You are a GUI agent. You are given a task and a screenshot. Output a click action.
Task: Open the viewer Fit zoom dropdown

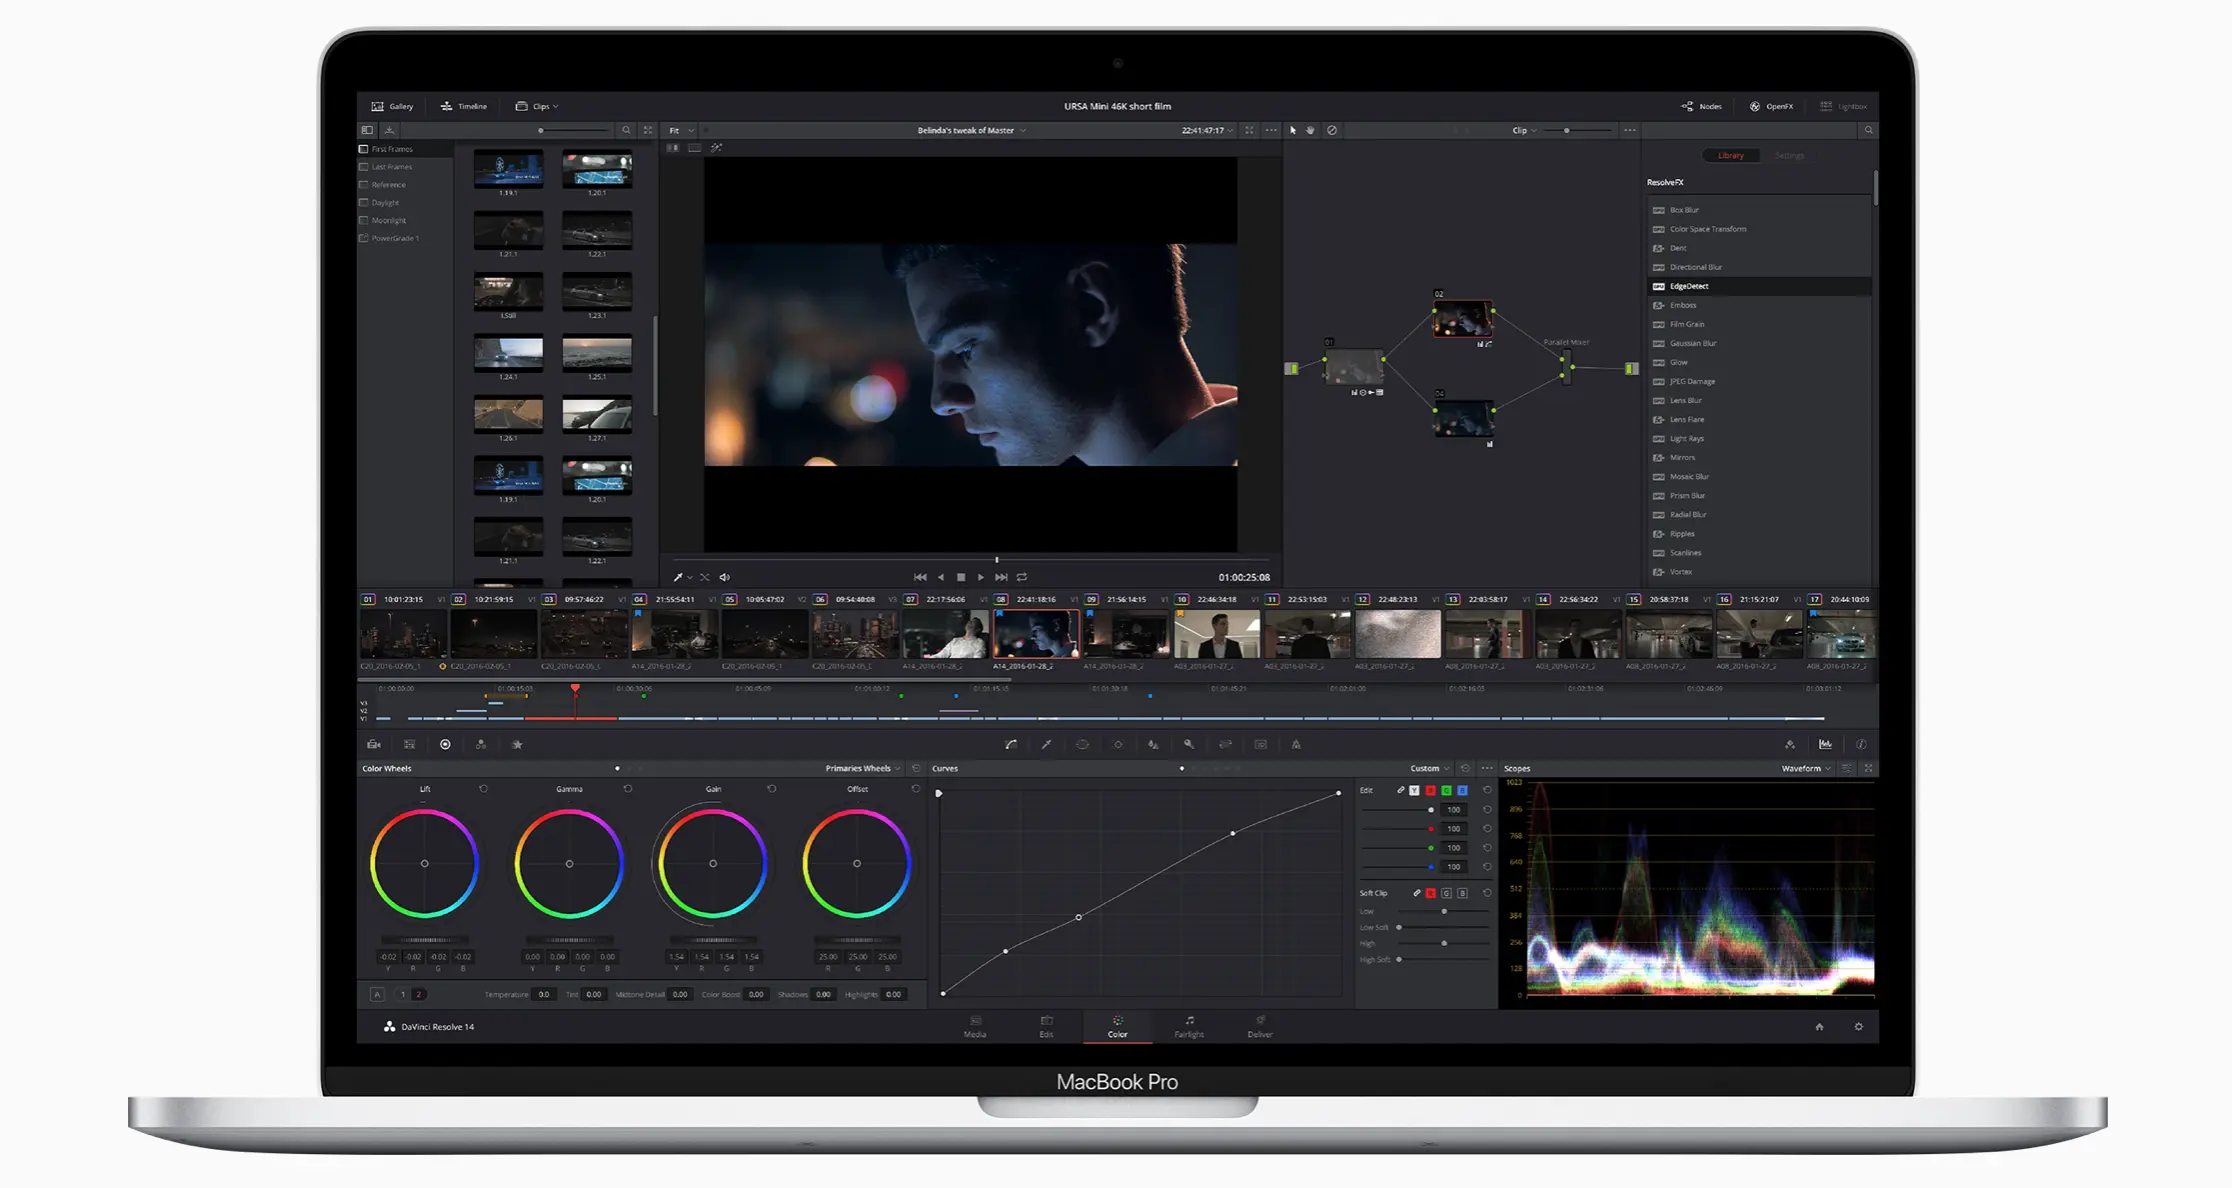pyautogui.click(x=681, y=130)
